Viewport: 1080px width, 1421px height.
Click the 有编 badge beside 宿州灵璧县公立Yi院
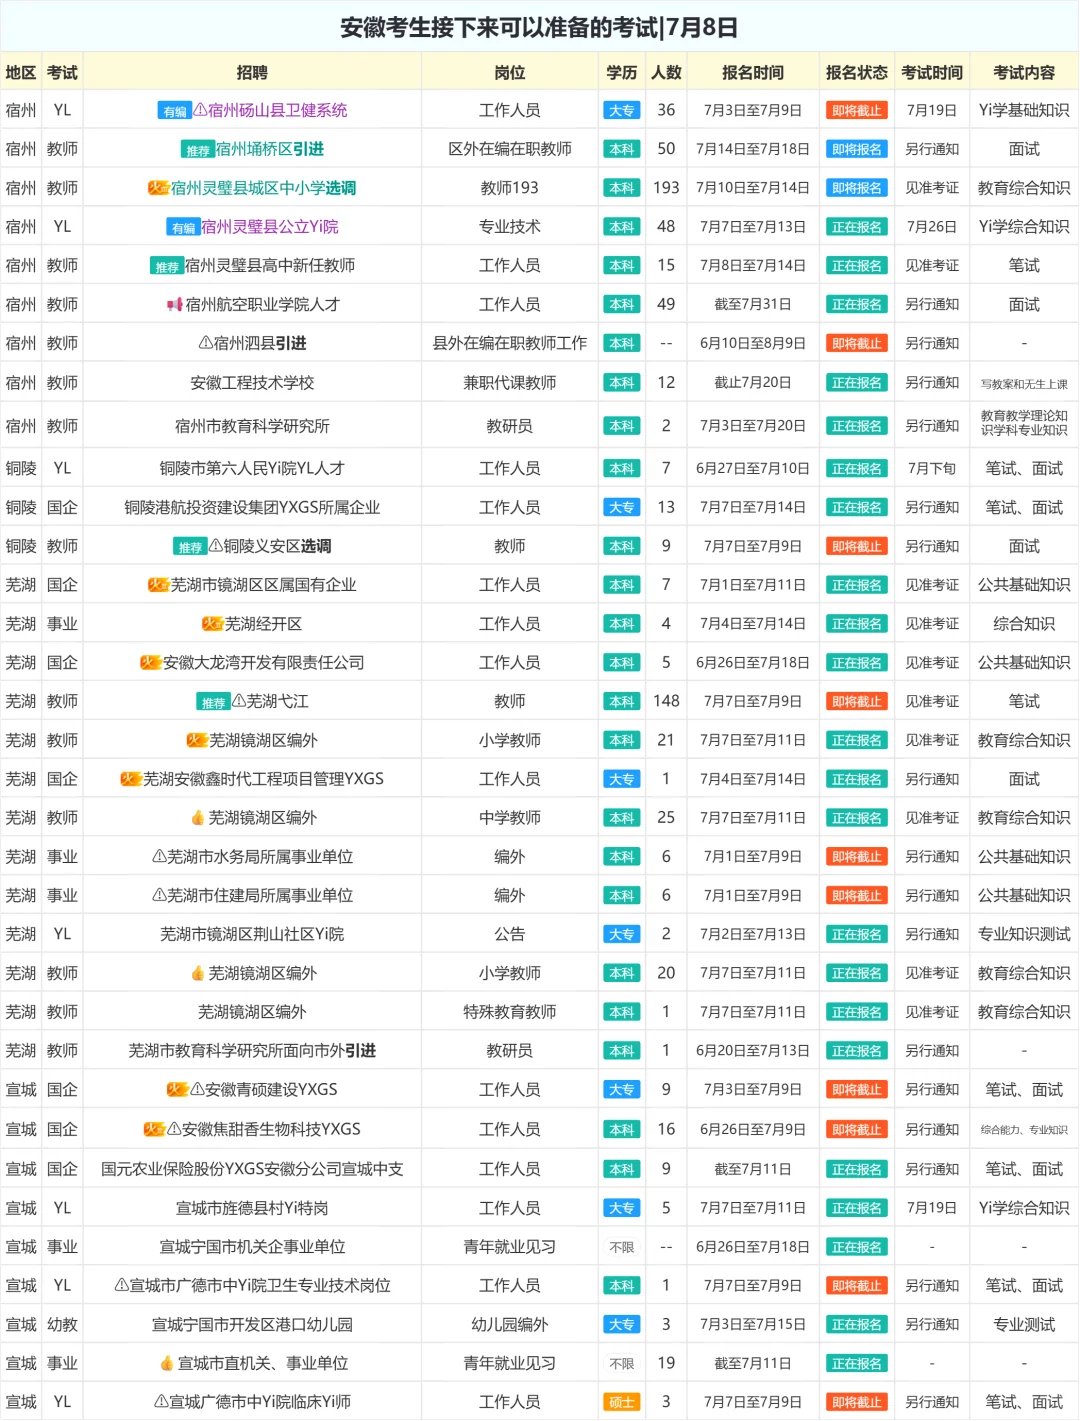point(183,228)
